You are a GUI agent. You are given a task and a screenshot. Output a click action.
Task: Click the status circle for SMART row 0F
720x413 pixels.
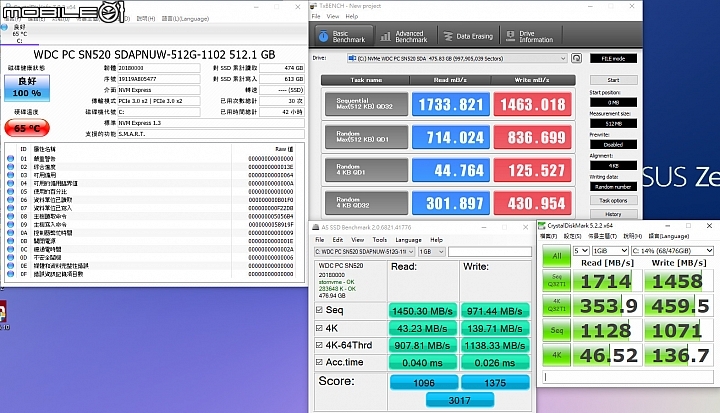[11, 274]
